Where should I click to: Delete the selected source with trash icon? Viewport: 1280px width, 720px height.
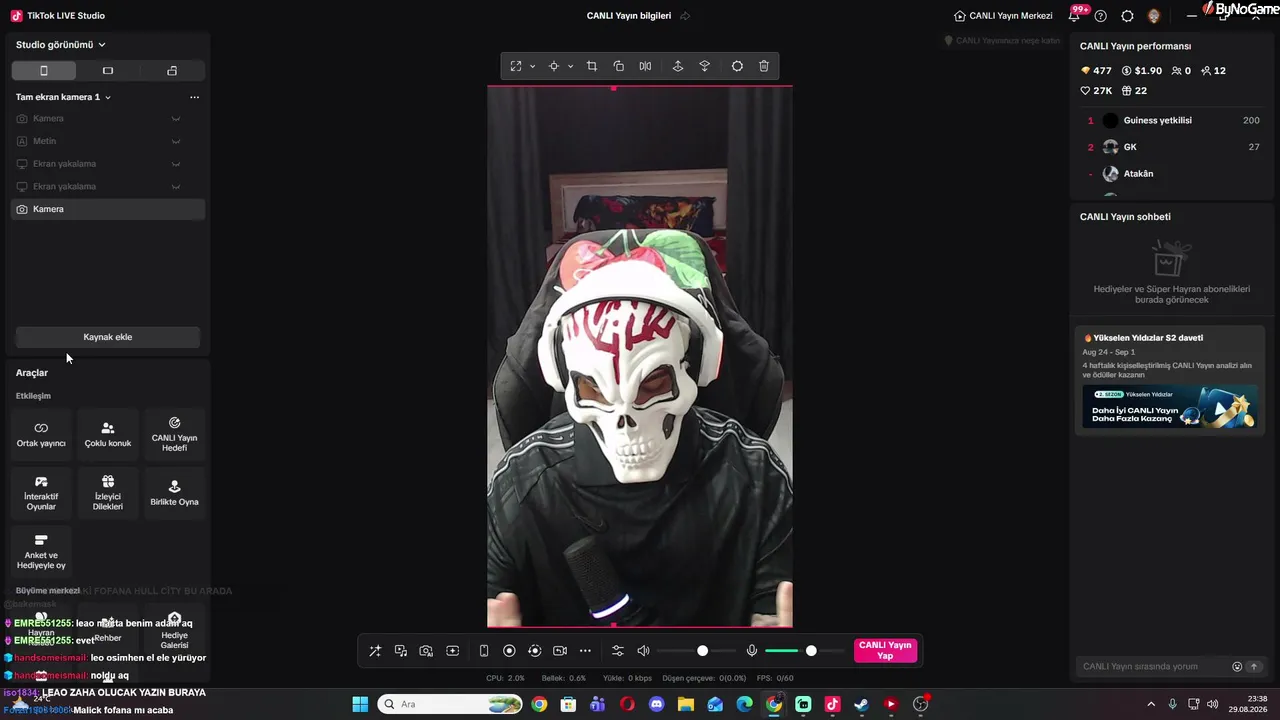tap(764, 66)
